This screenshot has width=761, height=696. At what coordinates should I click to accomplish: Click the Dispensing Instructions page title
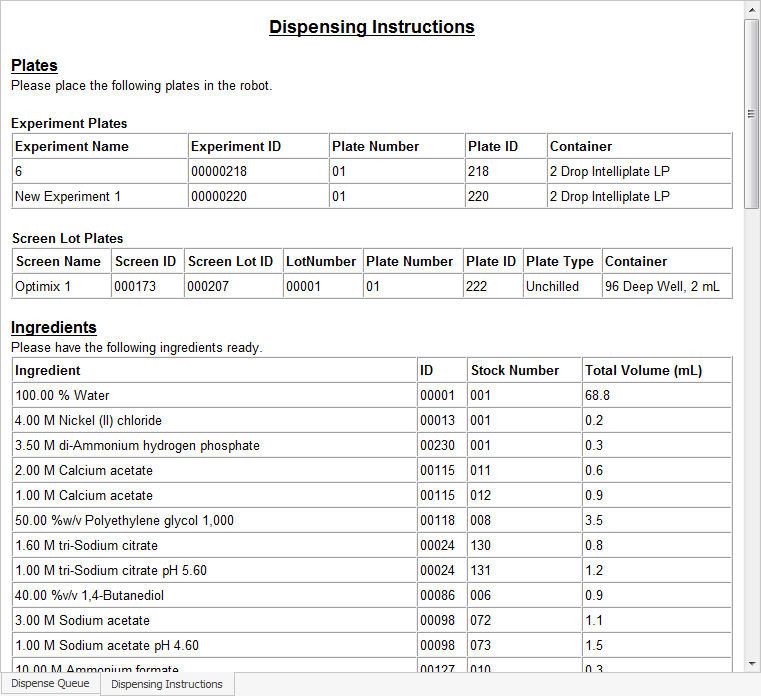[371, 27]
